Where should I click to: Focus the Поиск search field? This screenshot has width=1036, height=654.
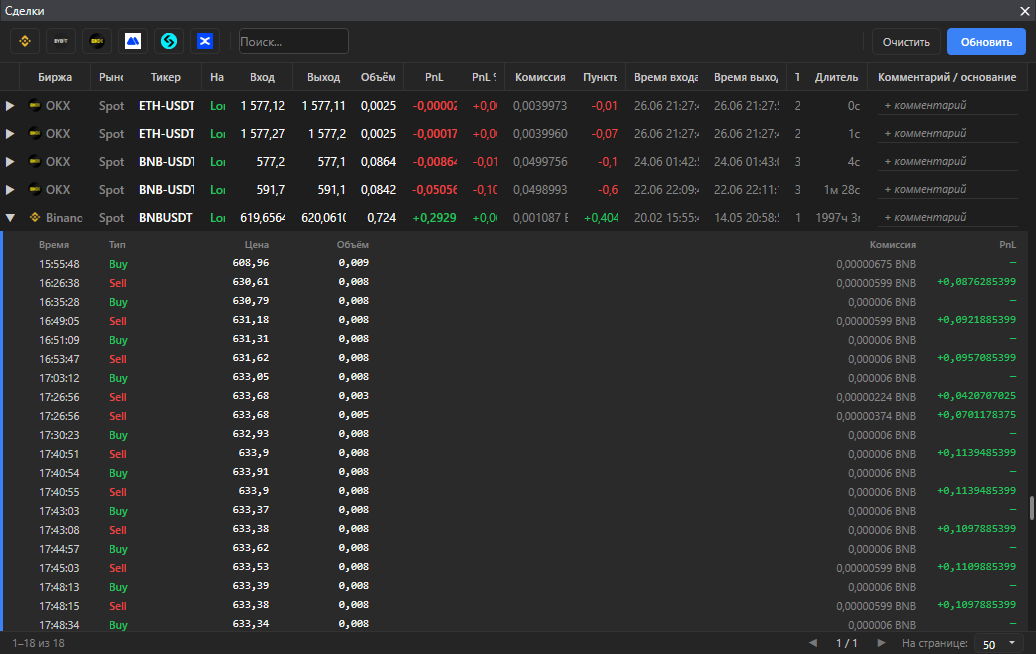(x=293, y=41)
